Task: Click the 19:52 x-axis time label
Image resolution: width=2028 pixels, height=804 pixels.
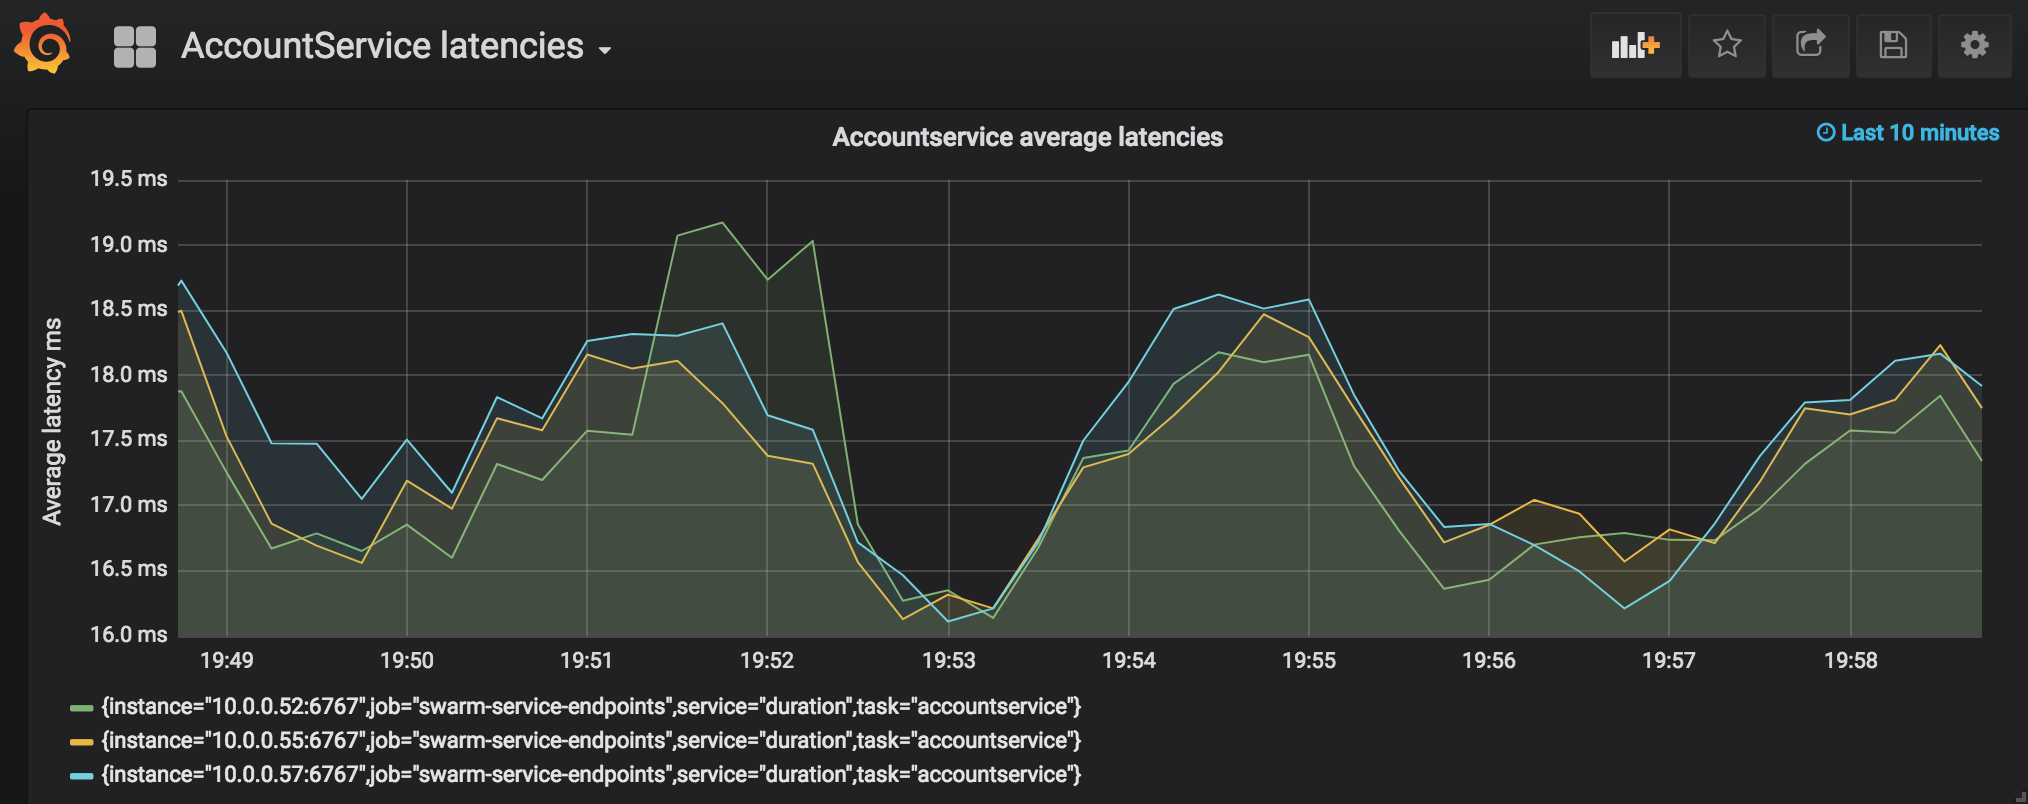Action: [x=767, y=661]
